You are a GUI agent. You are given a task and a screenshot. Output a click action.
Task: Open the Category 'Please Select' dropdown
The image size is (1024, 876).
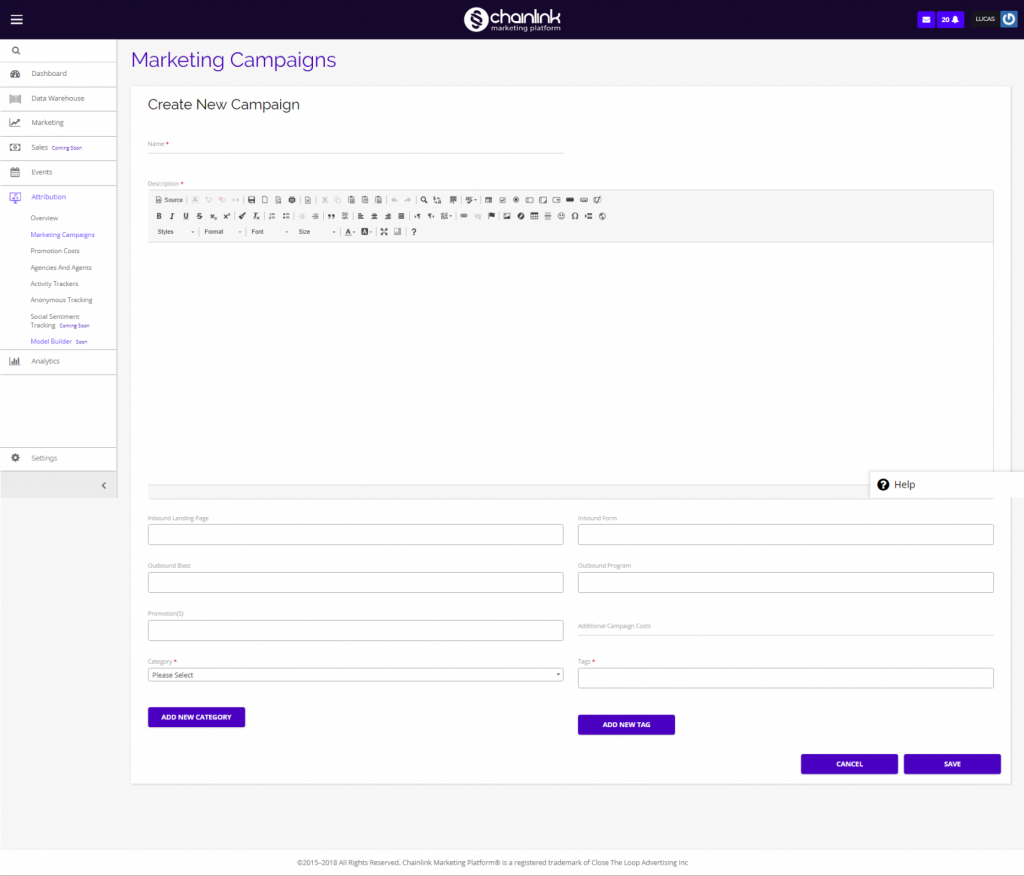point(355,675)
